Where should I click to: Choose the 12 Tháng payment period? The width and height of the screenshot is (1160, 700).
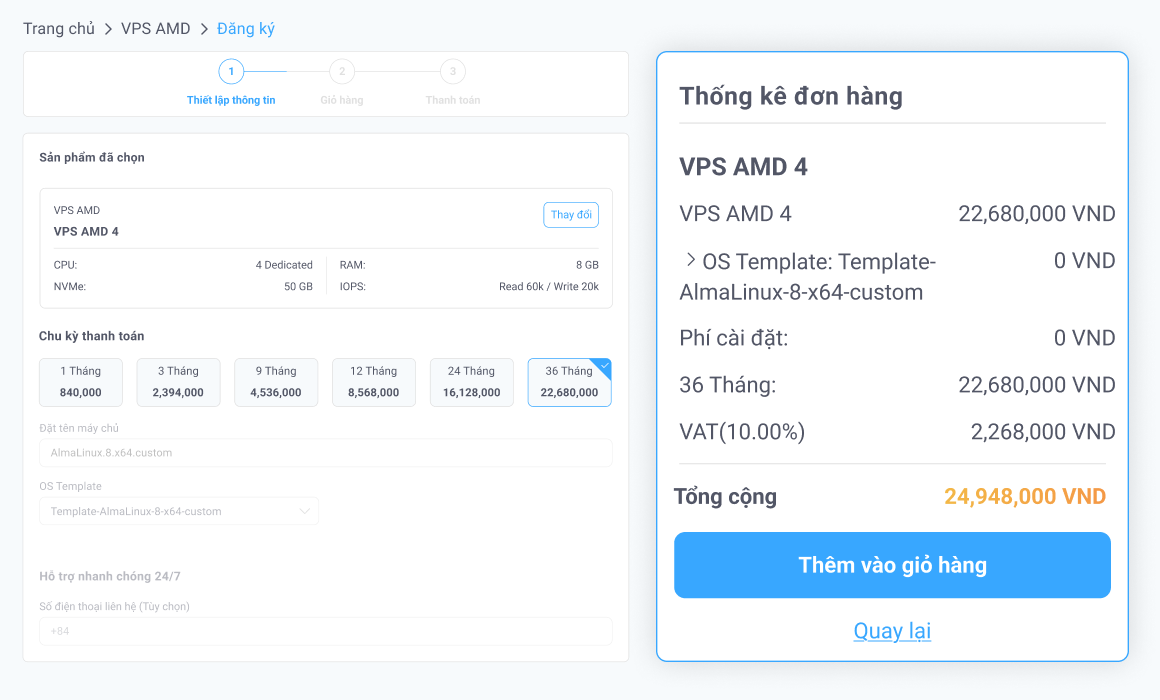click(x=373, y=382)
